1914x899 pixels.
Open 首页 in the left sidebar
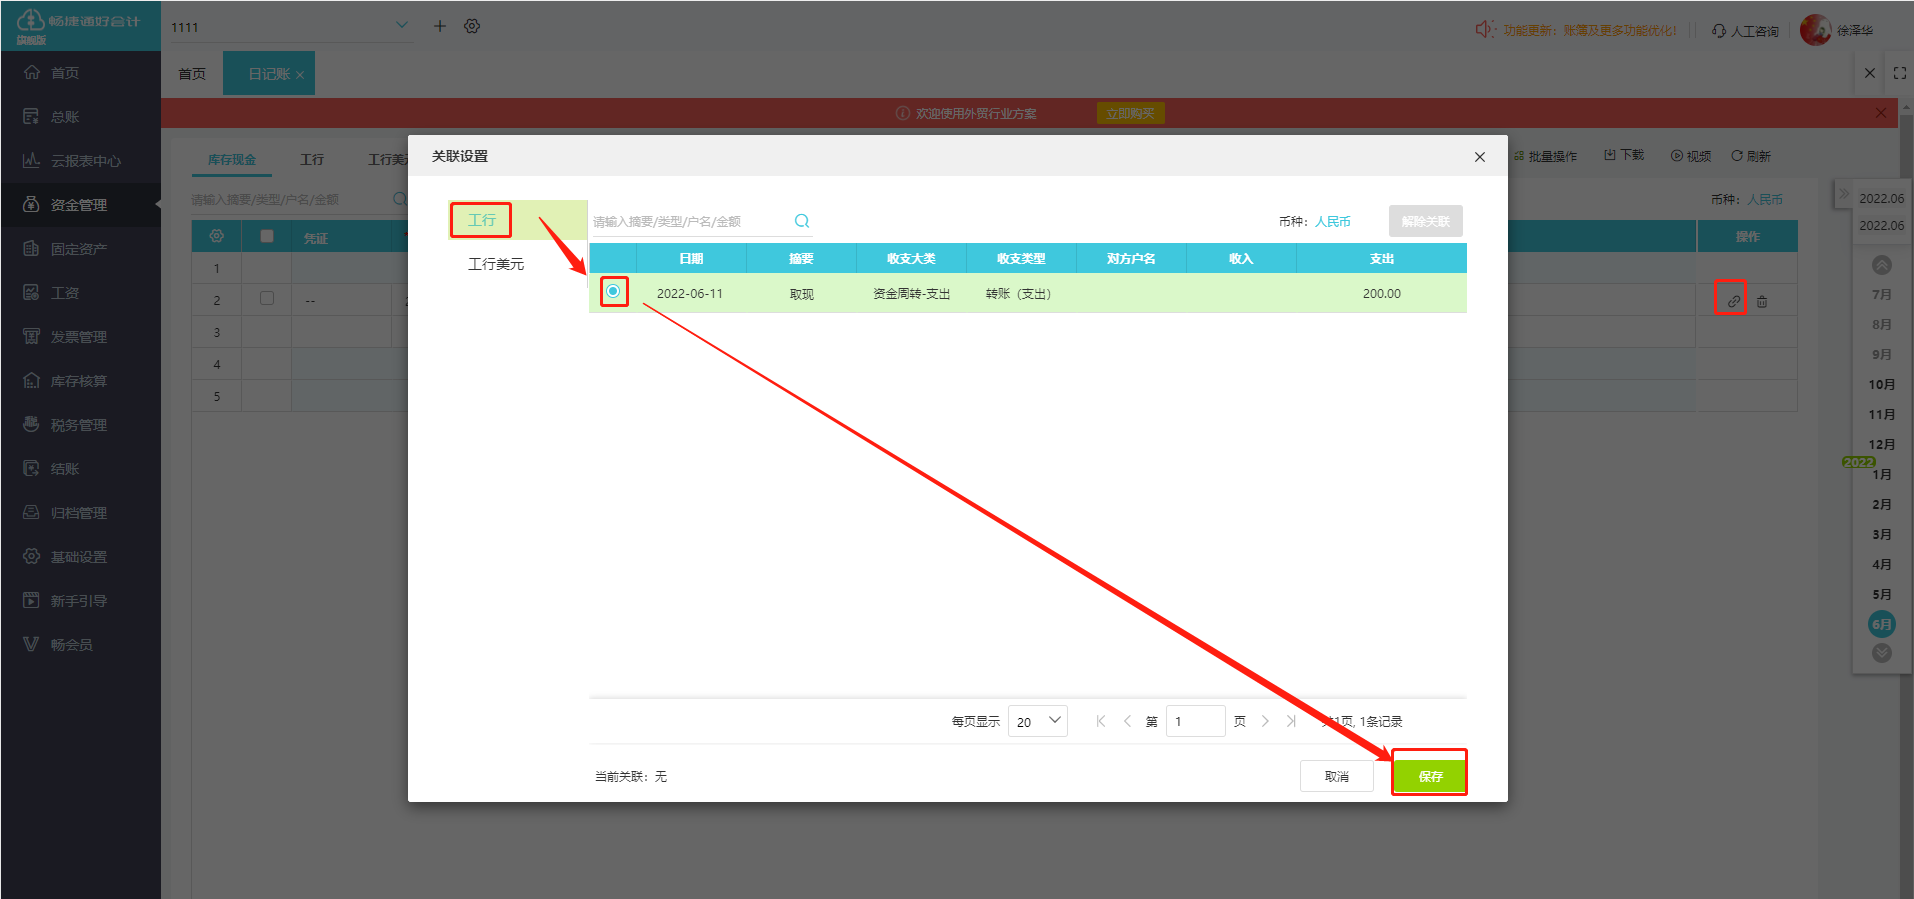65,73
